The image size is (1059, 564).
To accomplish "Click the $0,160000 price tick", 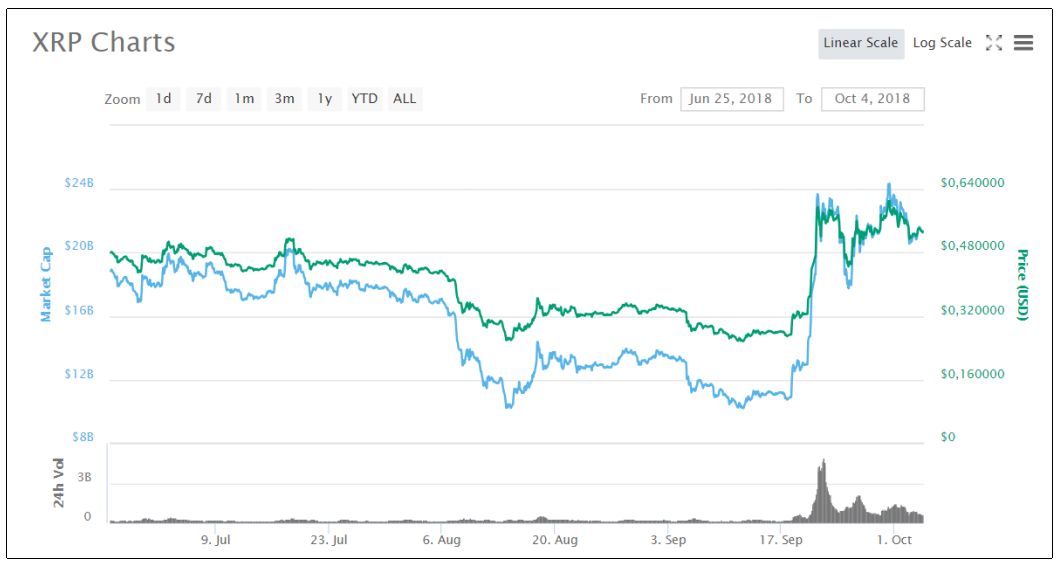I will click(972, 374).
